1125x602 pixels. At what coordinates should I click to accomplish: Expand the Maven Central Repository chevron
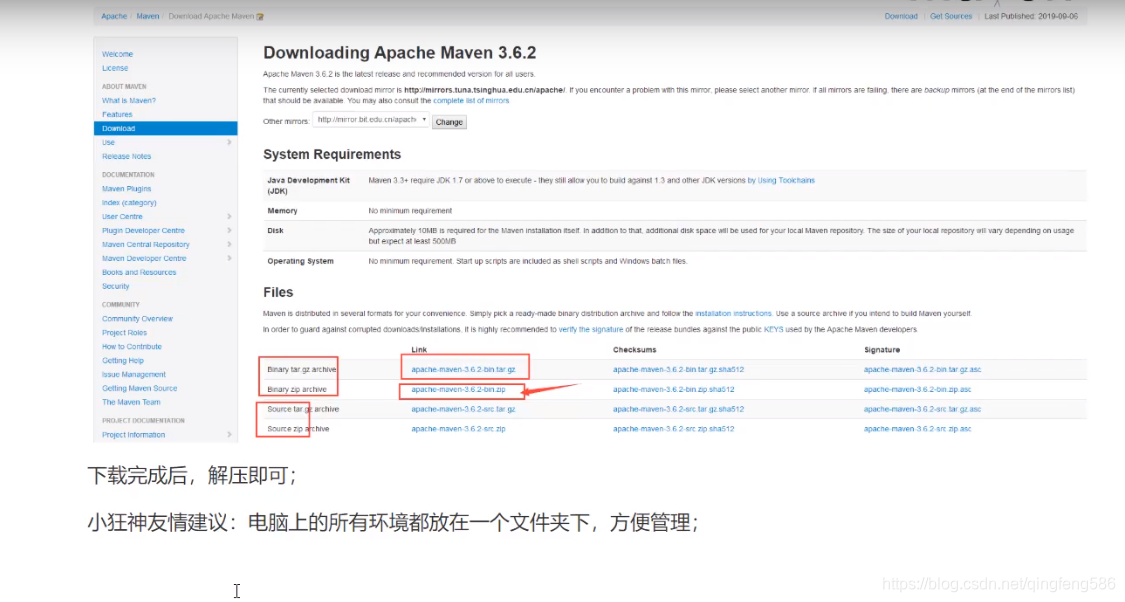coord(229,244)
